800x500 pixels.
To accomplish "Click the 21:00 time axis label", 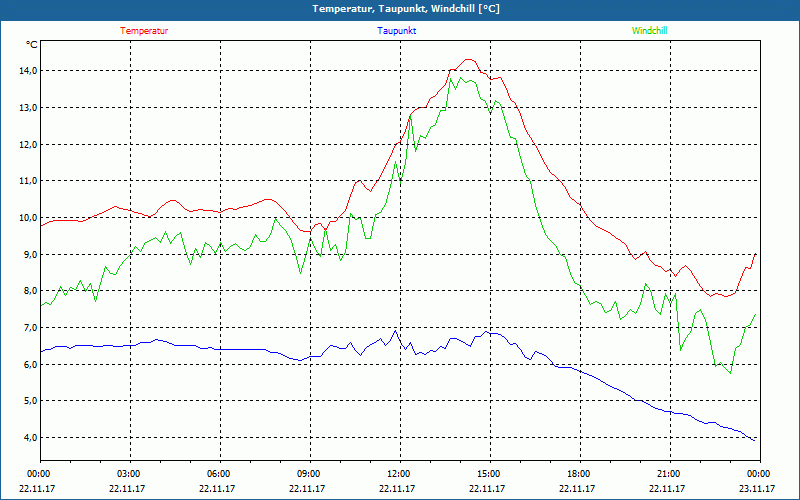I will 670,474.
